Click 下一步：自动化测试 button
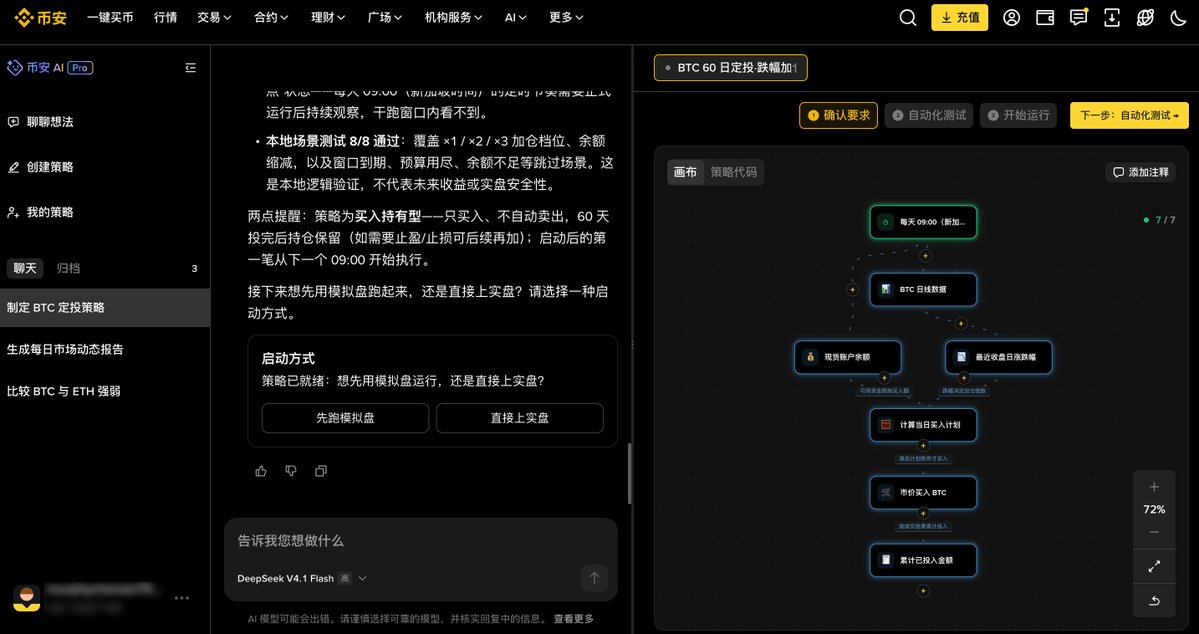The height and width of the screenshot is (634, 1199). click(1129, 115)
